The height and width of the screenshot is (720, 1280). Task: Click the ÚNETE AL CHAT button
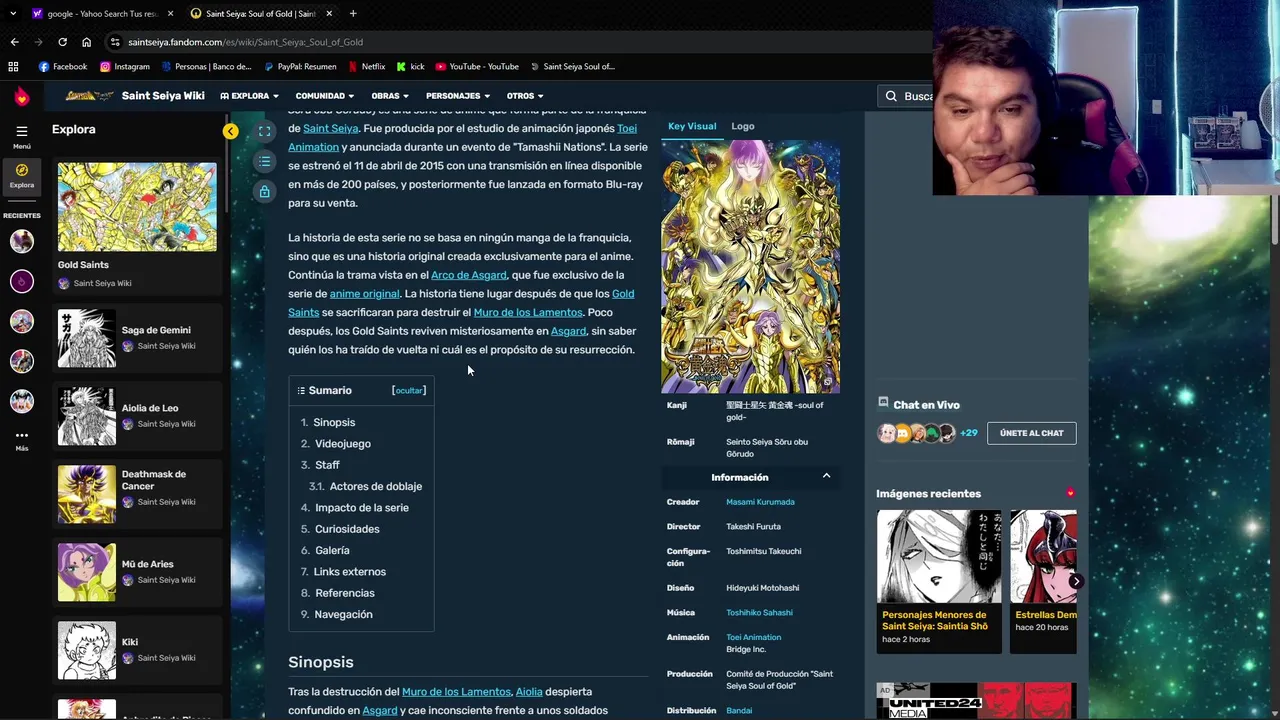(1032, 433)
